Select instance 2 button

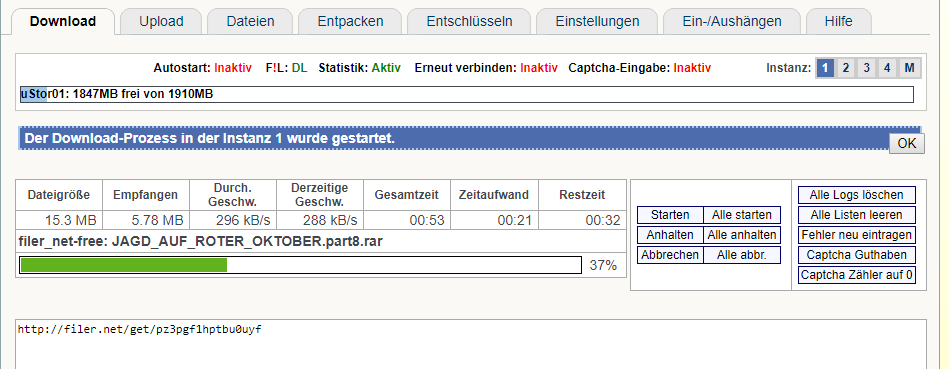click(x=846, y=68)
